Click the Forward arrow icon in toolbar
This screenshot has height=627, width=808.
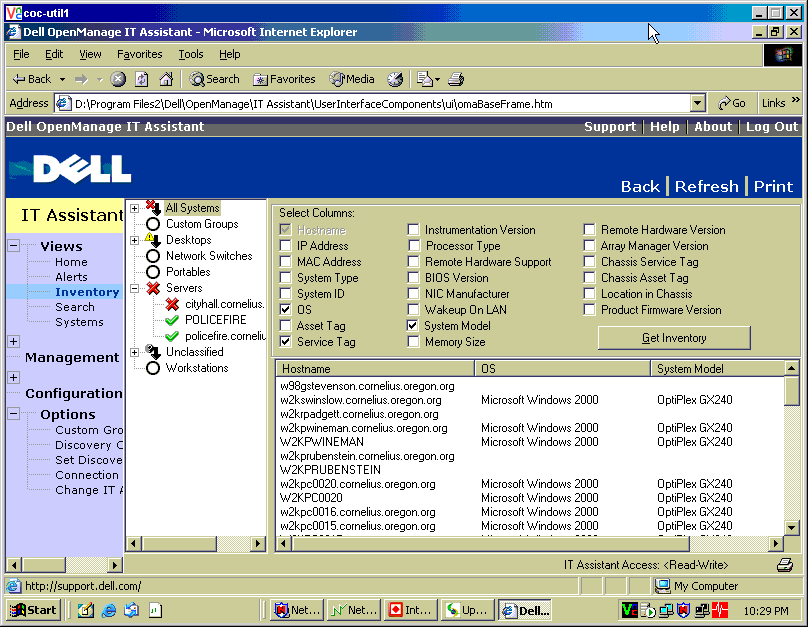[x=81, y=79]
